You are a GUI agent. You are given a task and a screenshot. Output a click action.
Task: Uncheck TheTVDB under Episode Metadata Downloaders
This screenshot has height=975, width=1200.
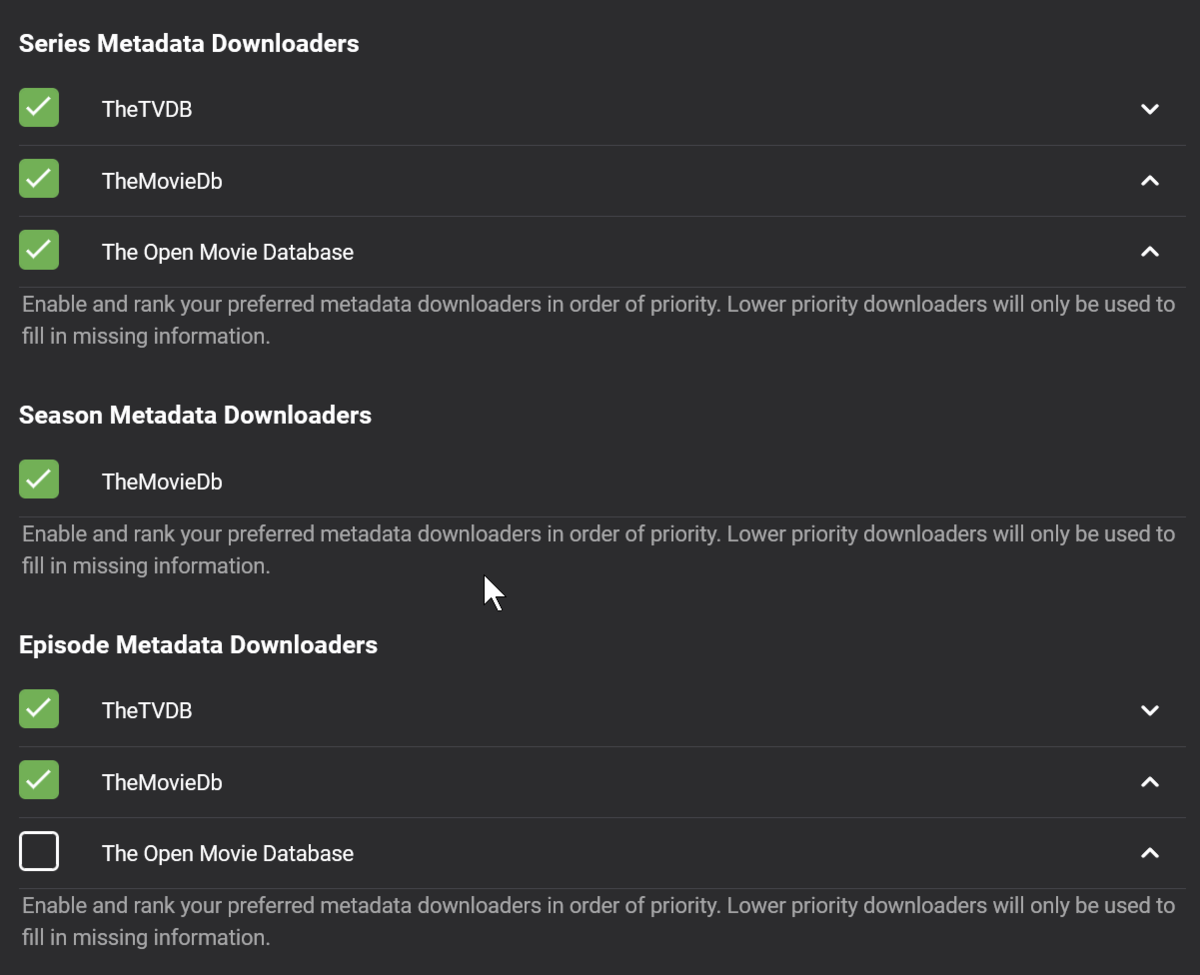coord(39,709)
